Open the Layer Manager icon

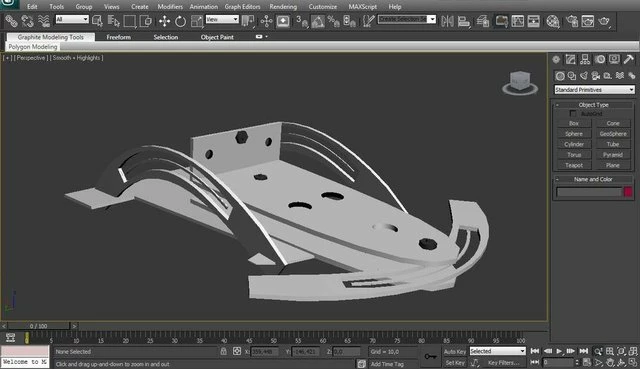click(483, 20)
